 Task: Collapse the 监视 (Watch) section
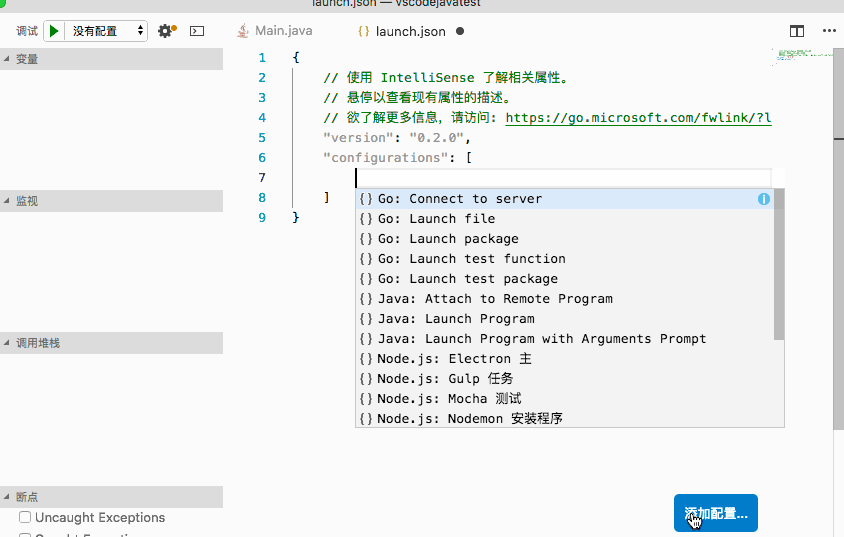[x=6, y=201]
